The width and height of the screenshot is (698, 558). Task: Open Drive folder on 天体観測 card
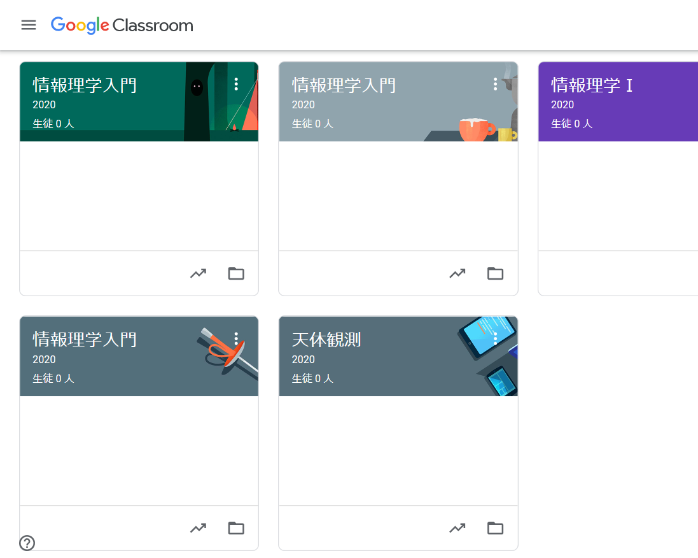click(x=495, y=527)
